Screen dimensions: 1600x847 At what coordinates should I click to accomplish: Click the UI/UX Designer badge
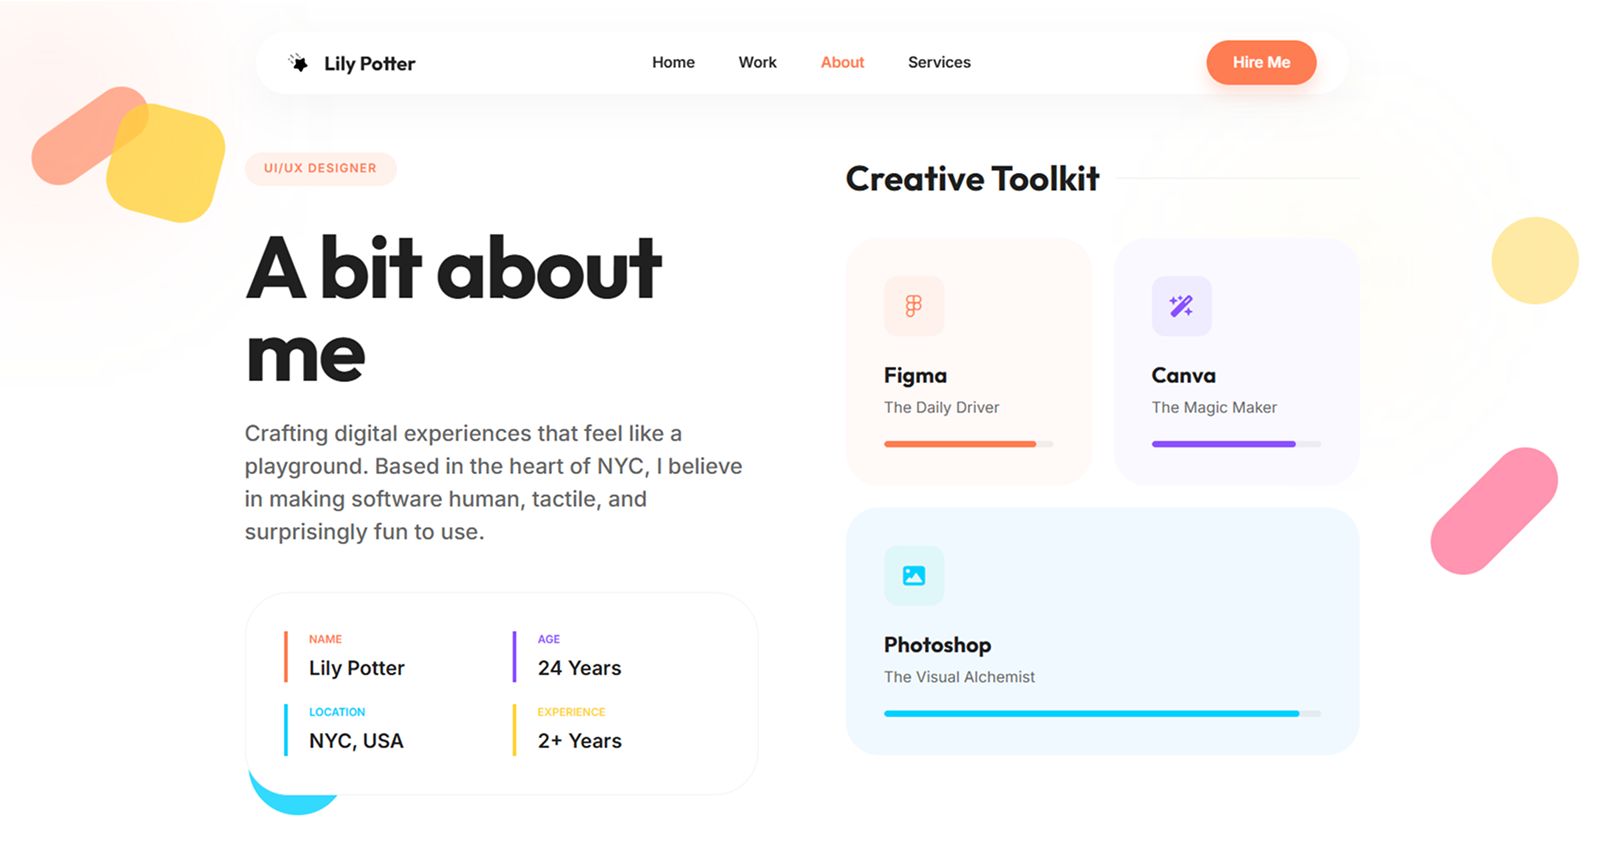320,168
